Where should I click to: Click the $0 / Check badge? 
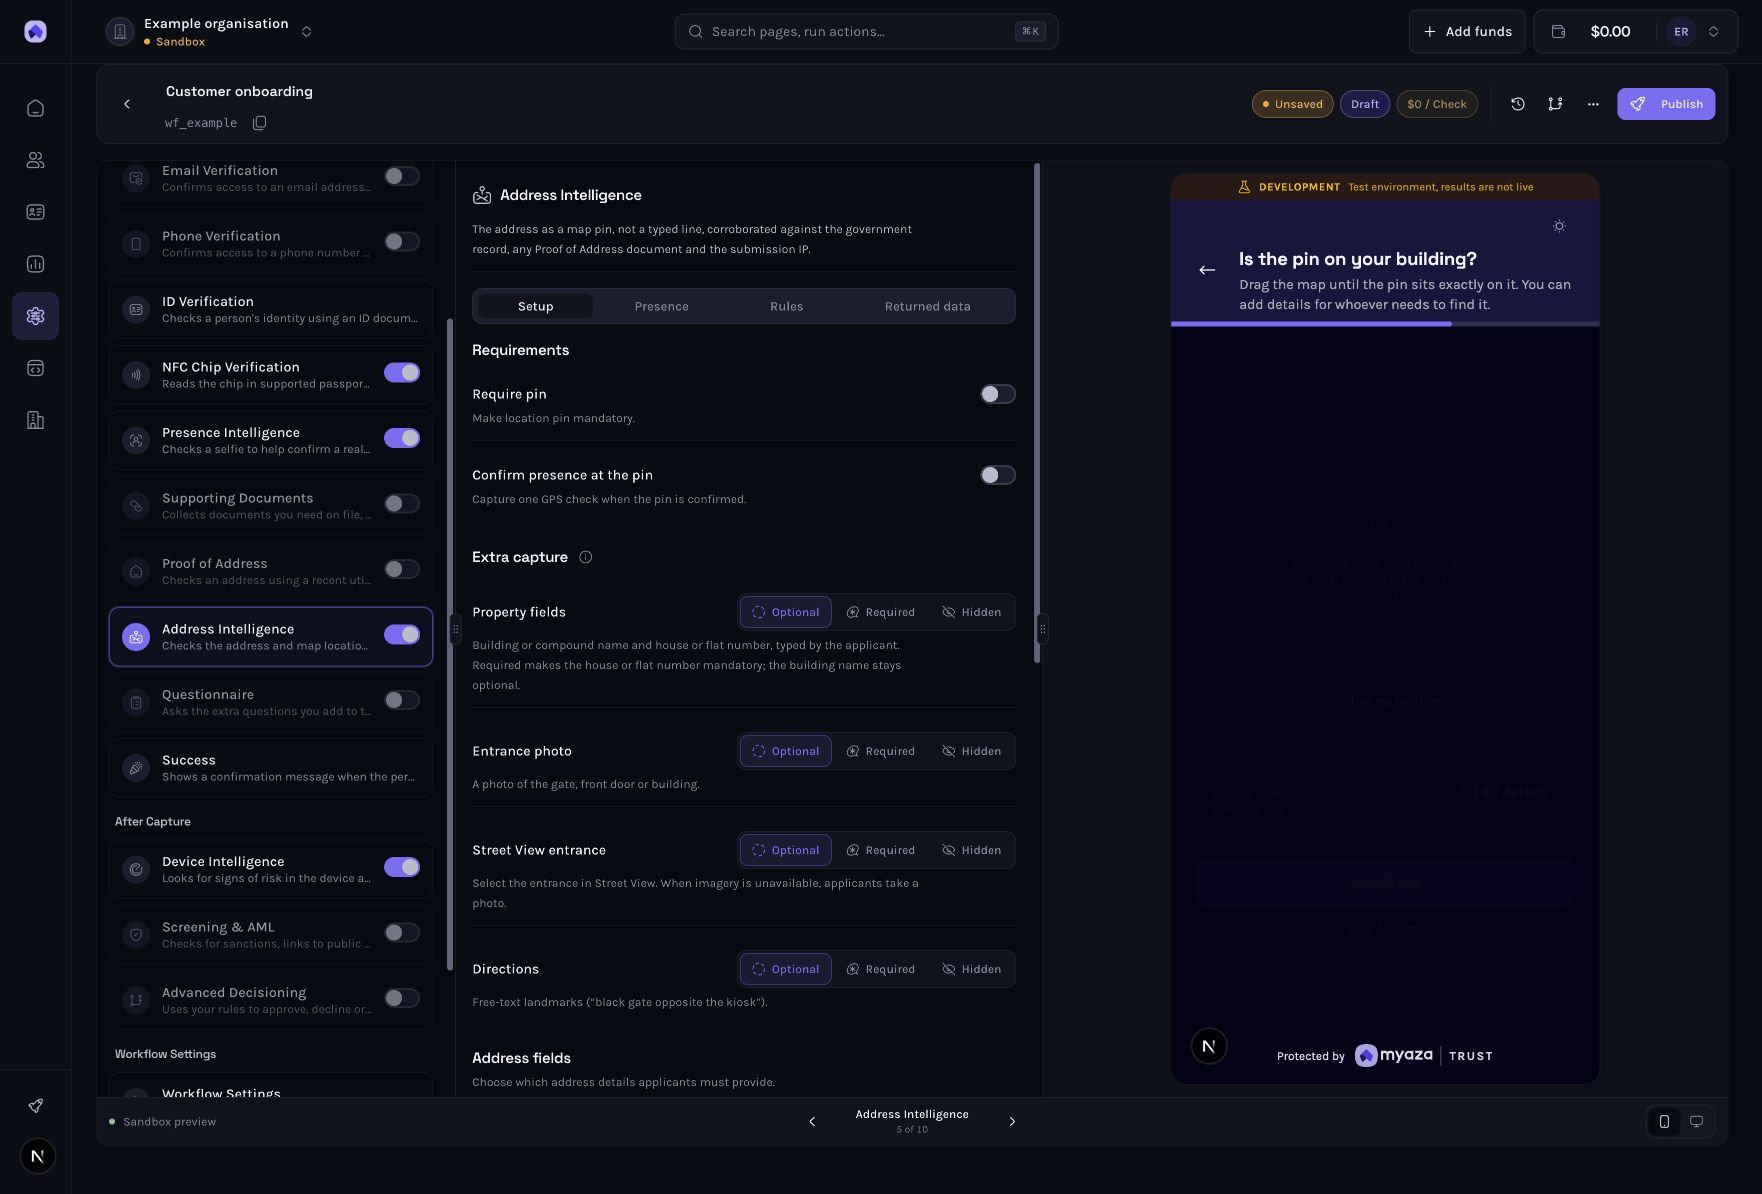[x=1437, y=104]
